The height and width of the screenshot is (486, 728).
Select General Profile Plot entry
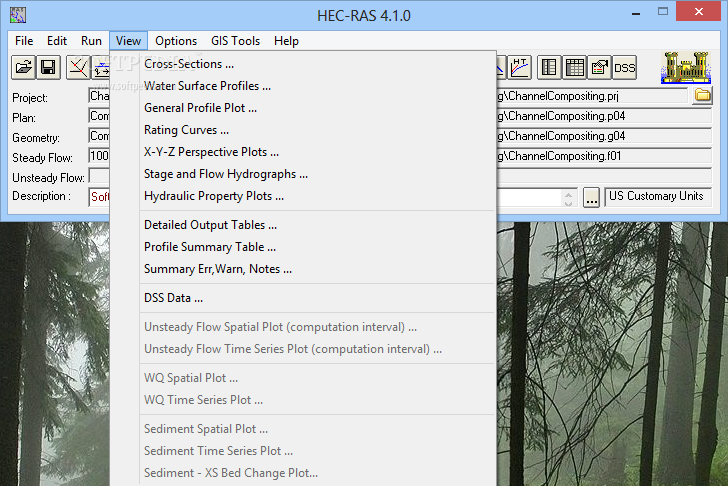click(x=303, y=108)
